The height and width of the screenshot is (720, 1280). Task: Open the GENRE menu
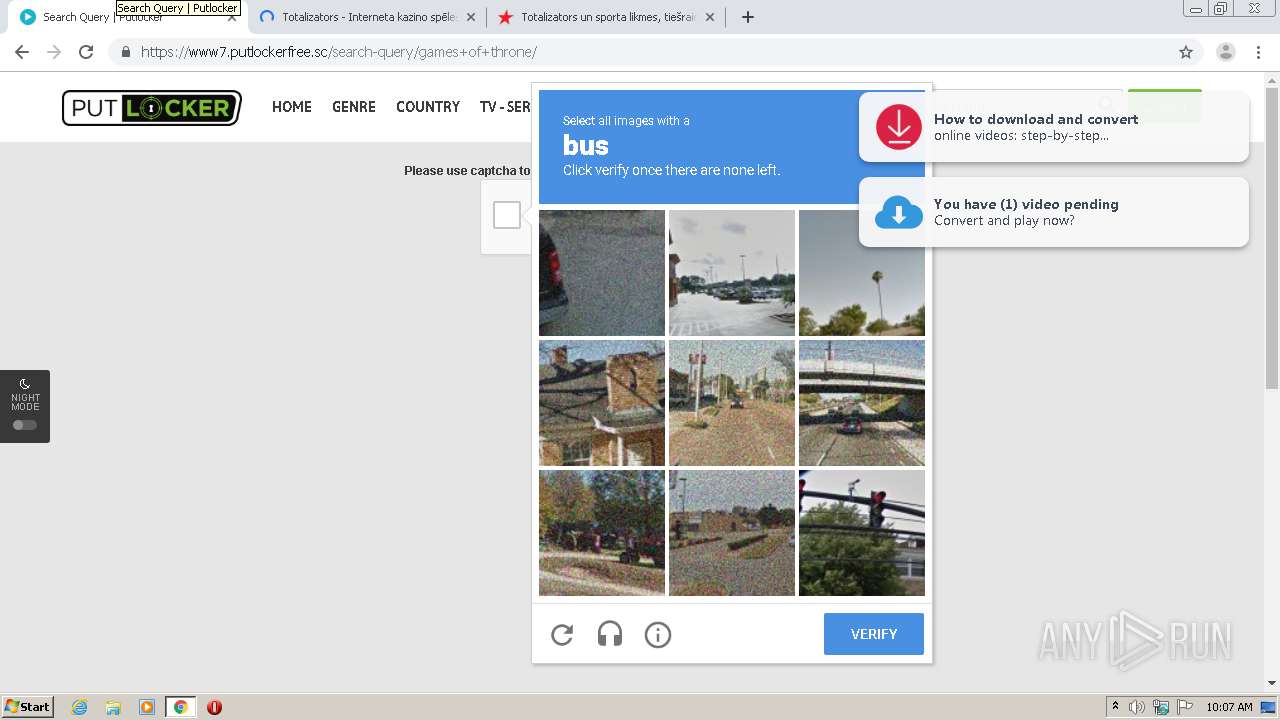354,107
